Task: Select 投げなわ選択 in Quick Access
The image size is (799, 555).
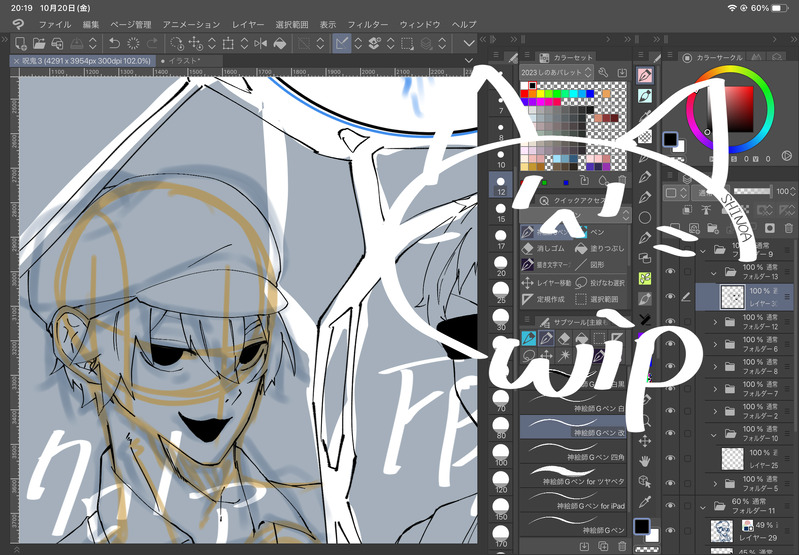Action: [600, 282]
